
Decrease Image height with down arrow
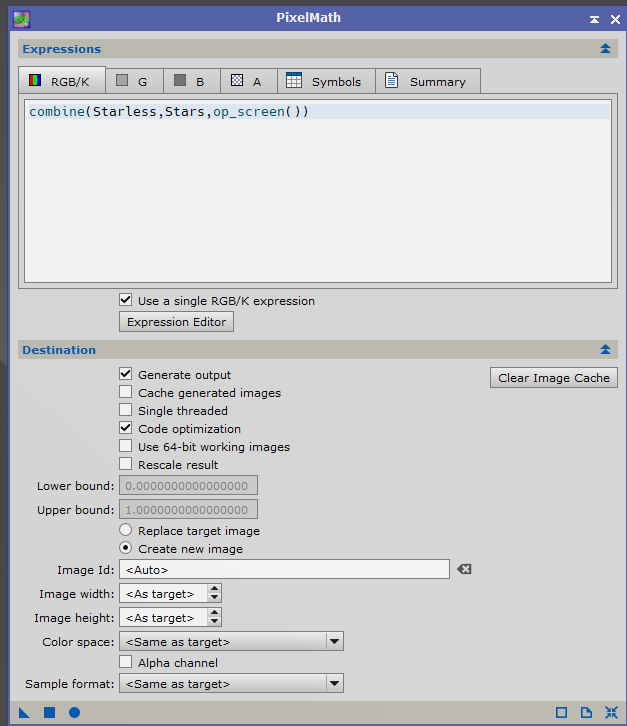pyautogui.click(x=214, y=622)
